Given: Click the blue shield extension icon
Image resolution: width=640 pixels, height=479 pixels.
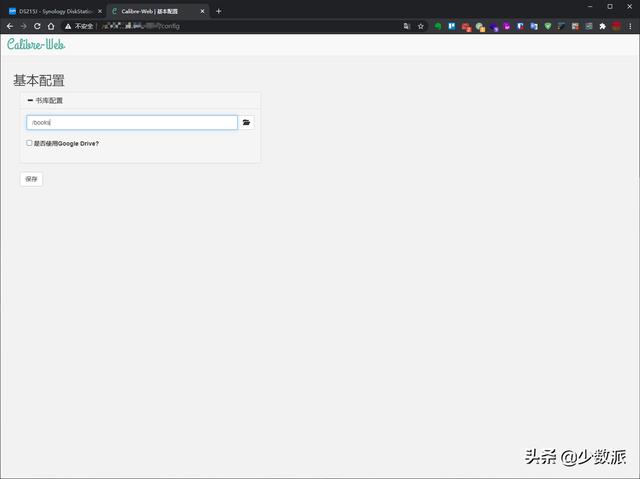Looking at the screenshot, I should (520, 26).
